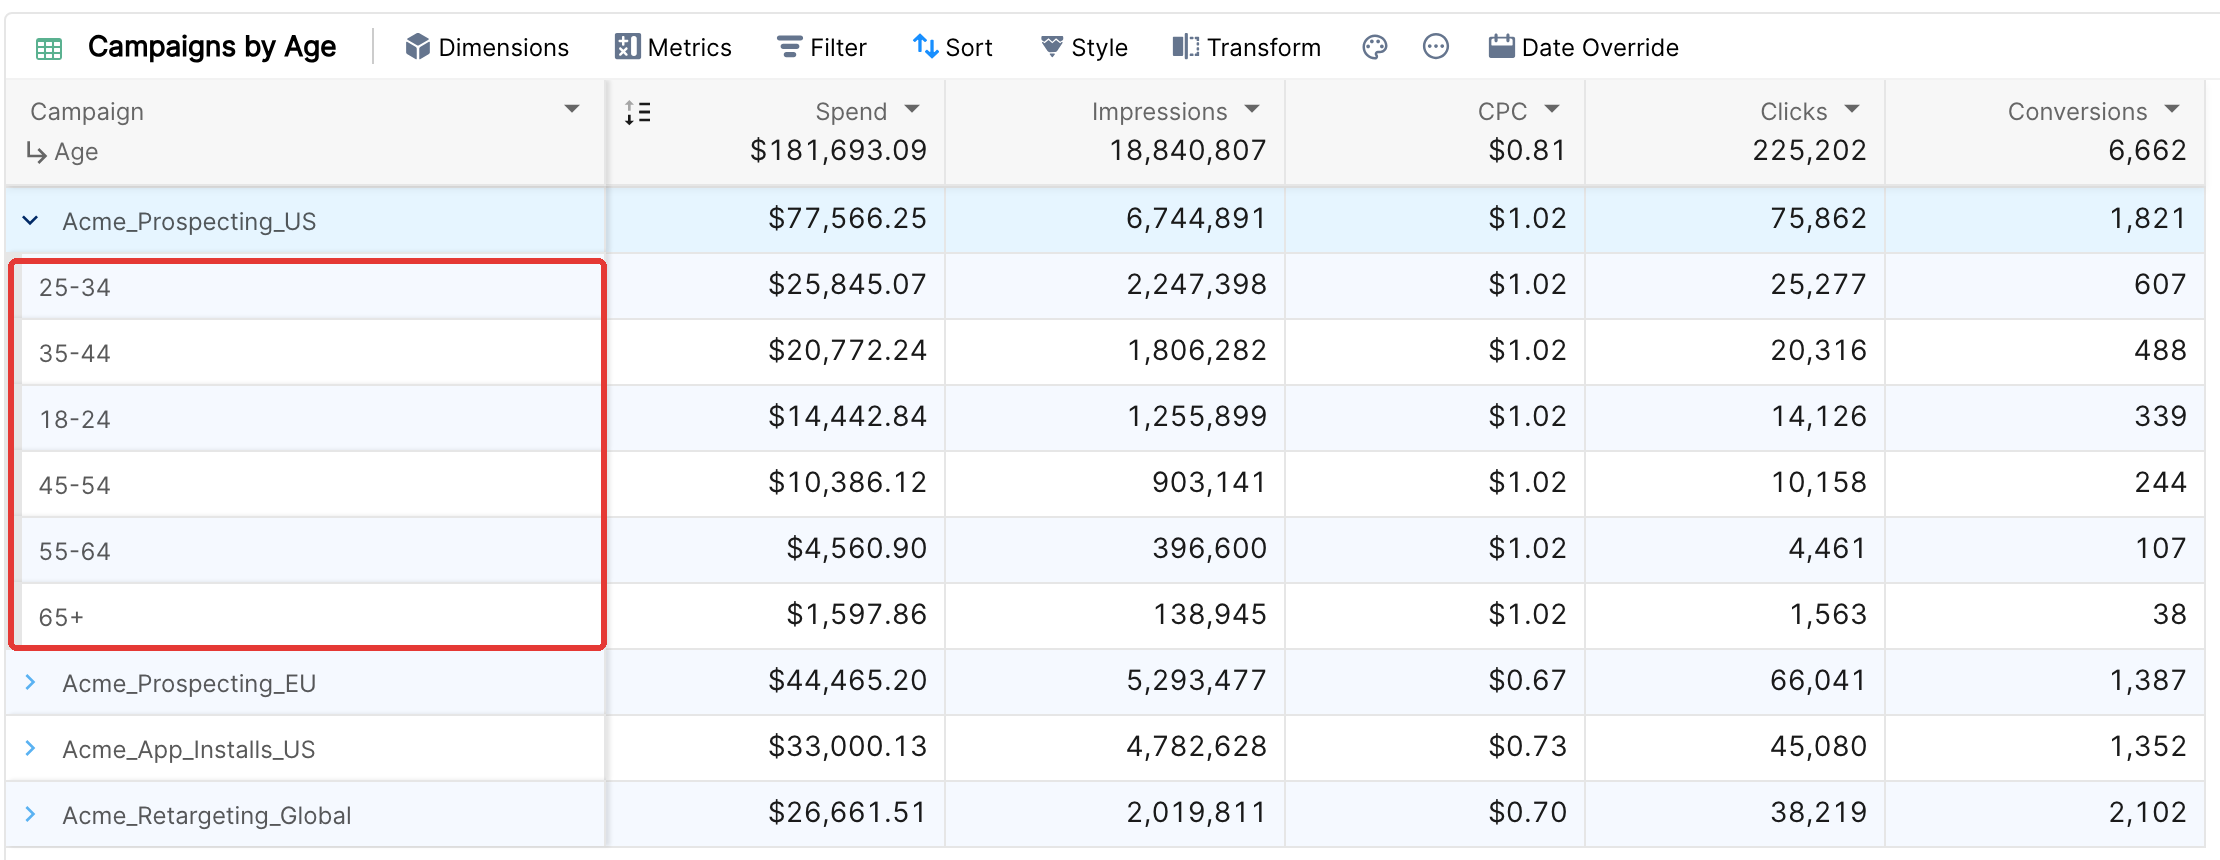Open the Spend column dropdown arrow
Image resolution: width=2220 pixels, height=860 pixels.
[x=912, y=109]
